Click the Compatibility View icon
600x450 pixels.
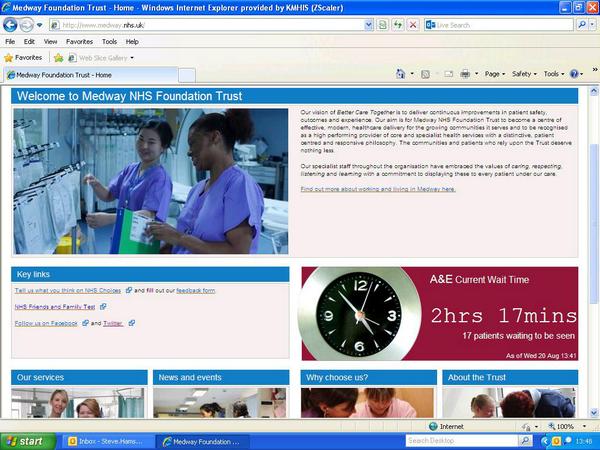(382, 25)
